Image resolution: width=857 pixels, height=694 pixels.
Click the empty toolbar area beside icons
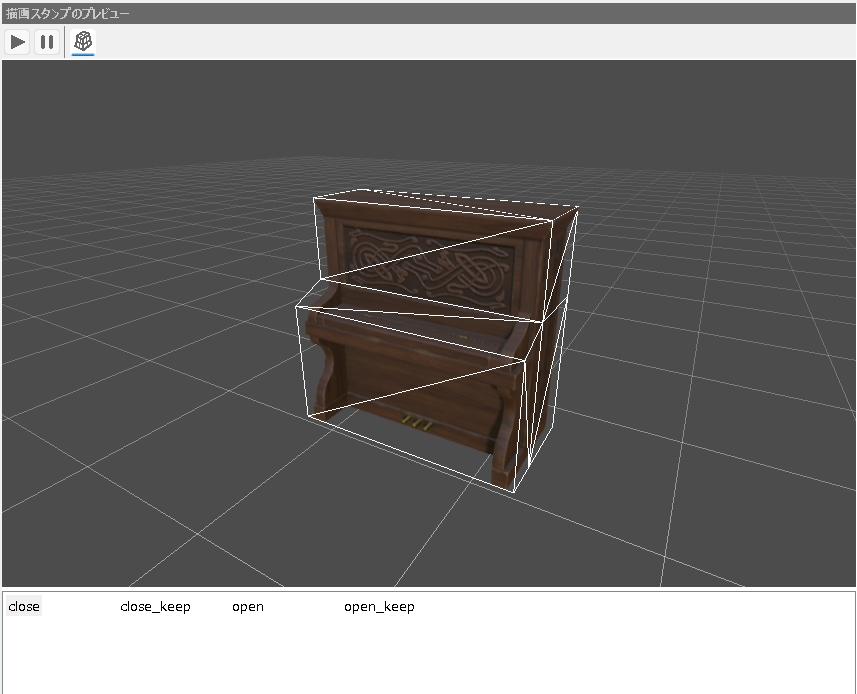(x=450, y=42)
